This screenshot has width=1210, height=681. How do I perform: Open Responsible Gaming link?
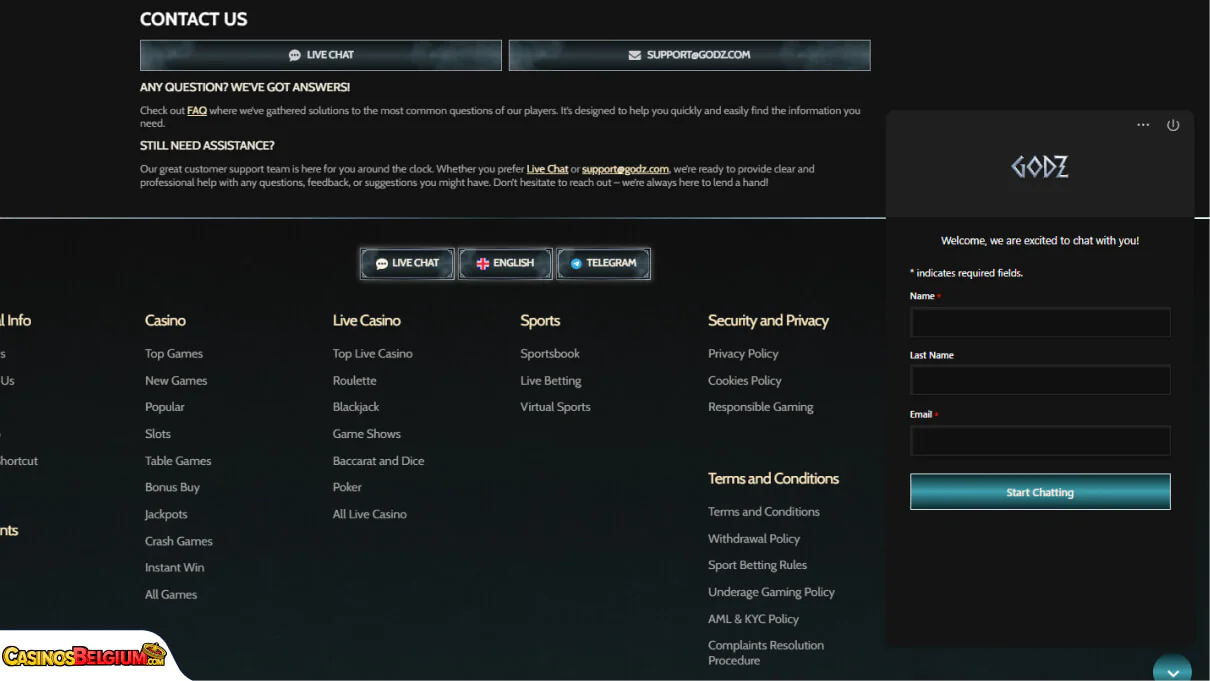(x=761, y=407)
